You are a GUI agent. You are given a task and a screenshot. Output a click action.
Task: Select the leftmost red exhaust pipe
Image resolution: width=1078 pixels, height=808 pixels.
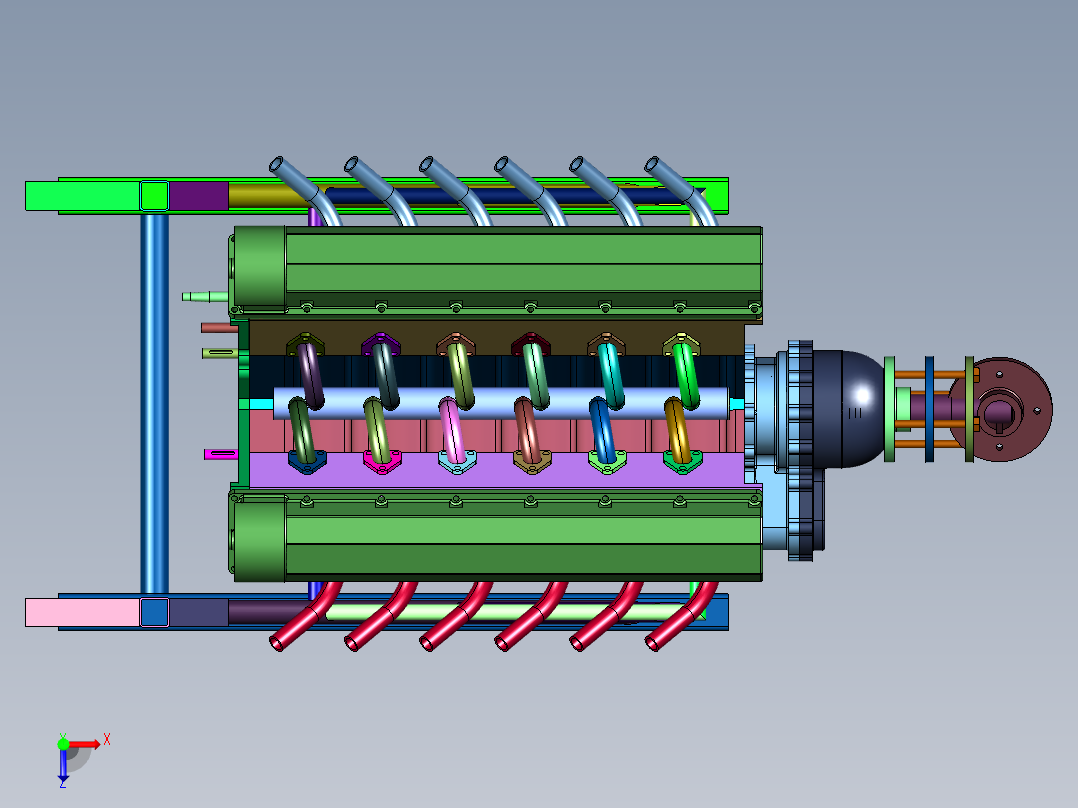tap(305, 618)
